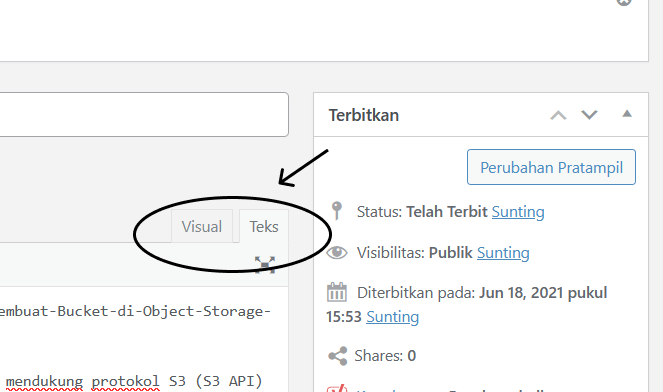Click the status pin icon
The height and width of the screenshot is (392, 663).
click(x=337, y=211)
